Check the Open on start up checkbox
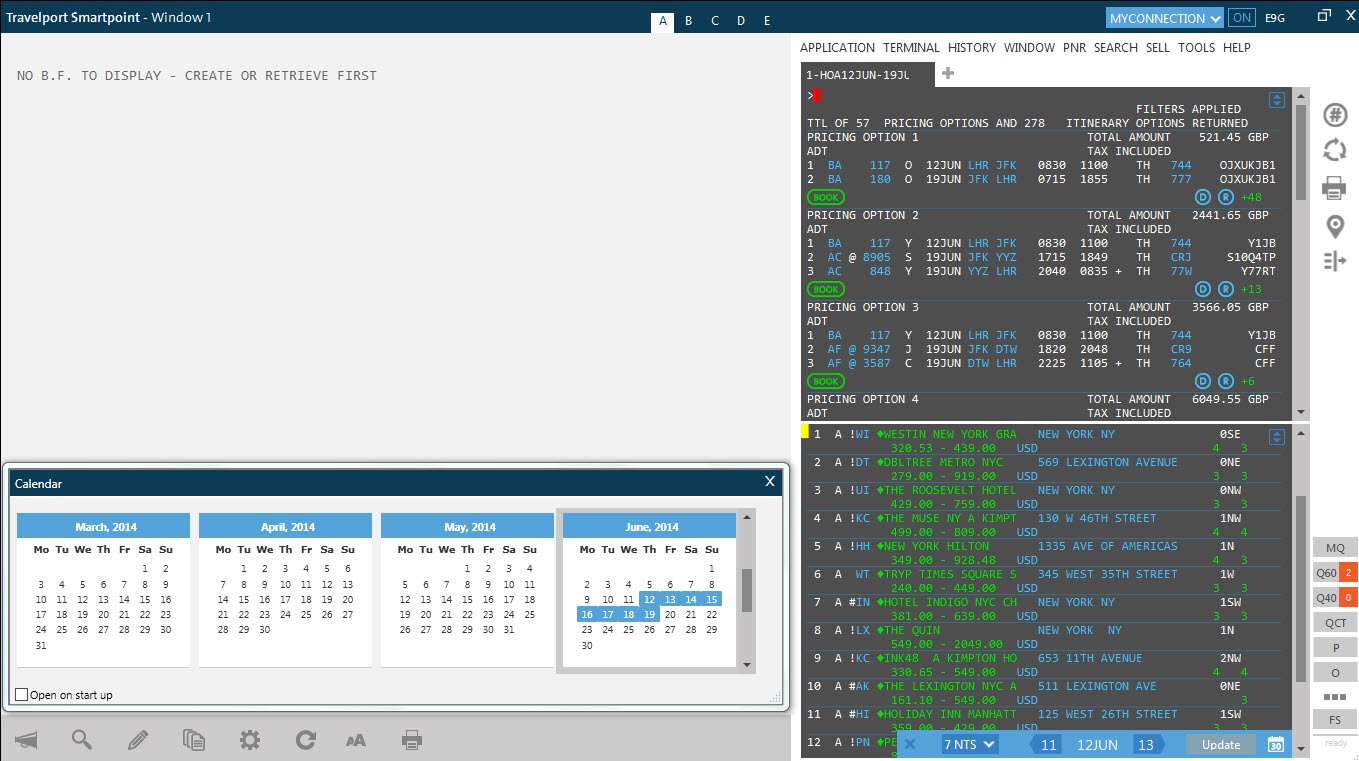This screenshot has width=1359, height=761. click(x=22, y=695)
